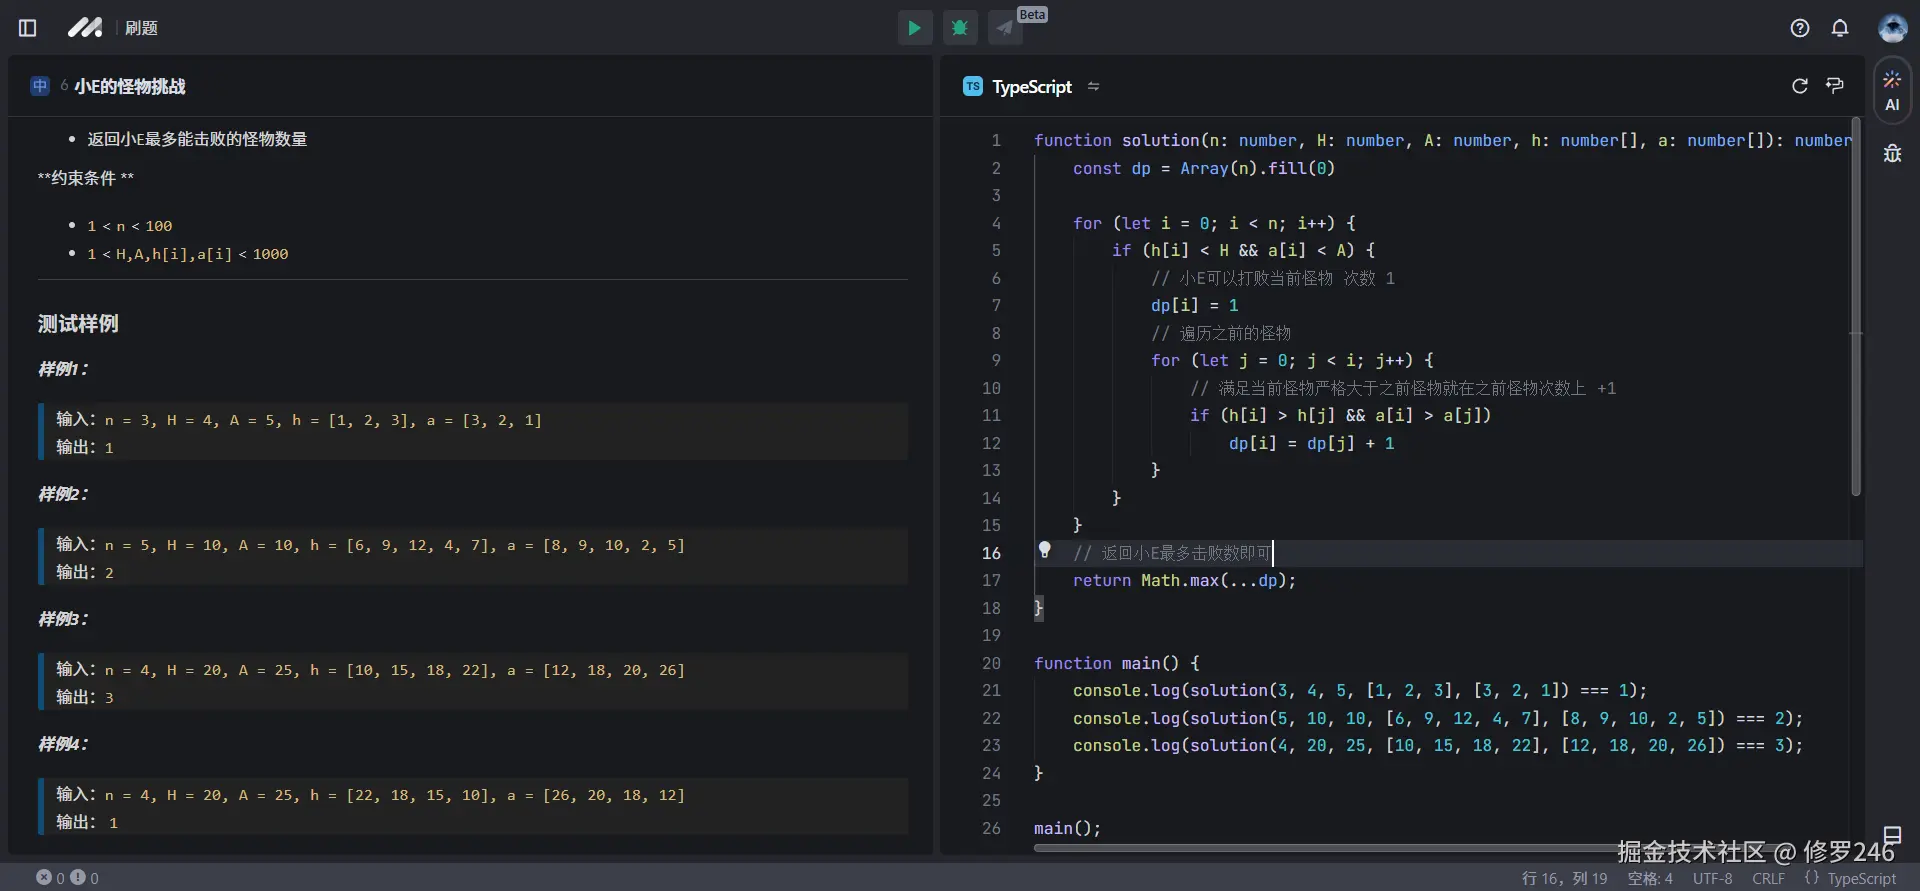Run the code with green play button
The width and height of the screenshot is (1920, 891).
(x=914, y=28)
